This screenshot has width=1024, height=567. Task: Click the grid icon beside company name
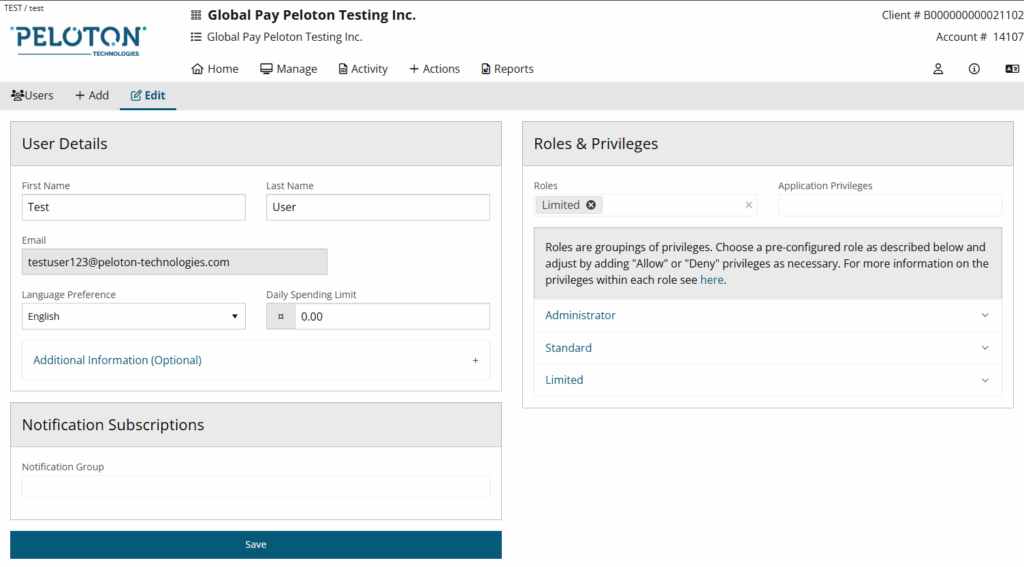click(196, 16)
